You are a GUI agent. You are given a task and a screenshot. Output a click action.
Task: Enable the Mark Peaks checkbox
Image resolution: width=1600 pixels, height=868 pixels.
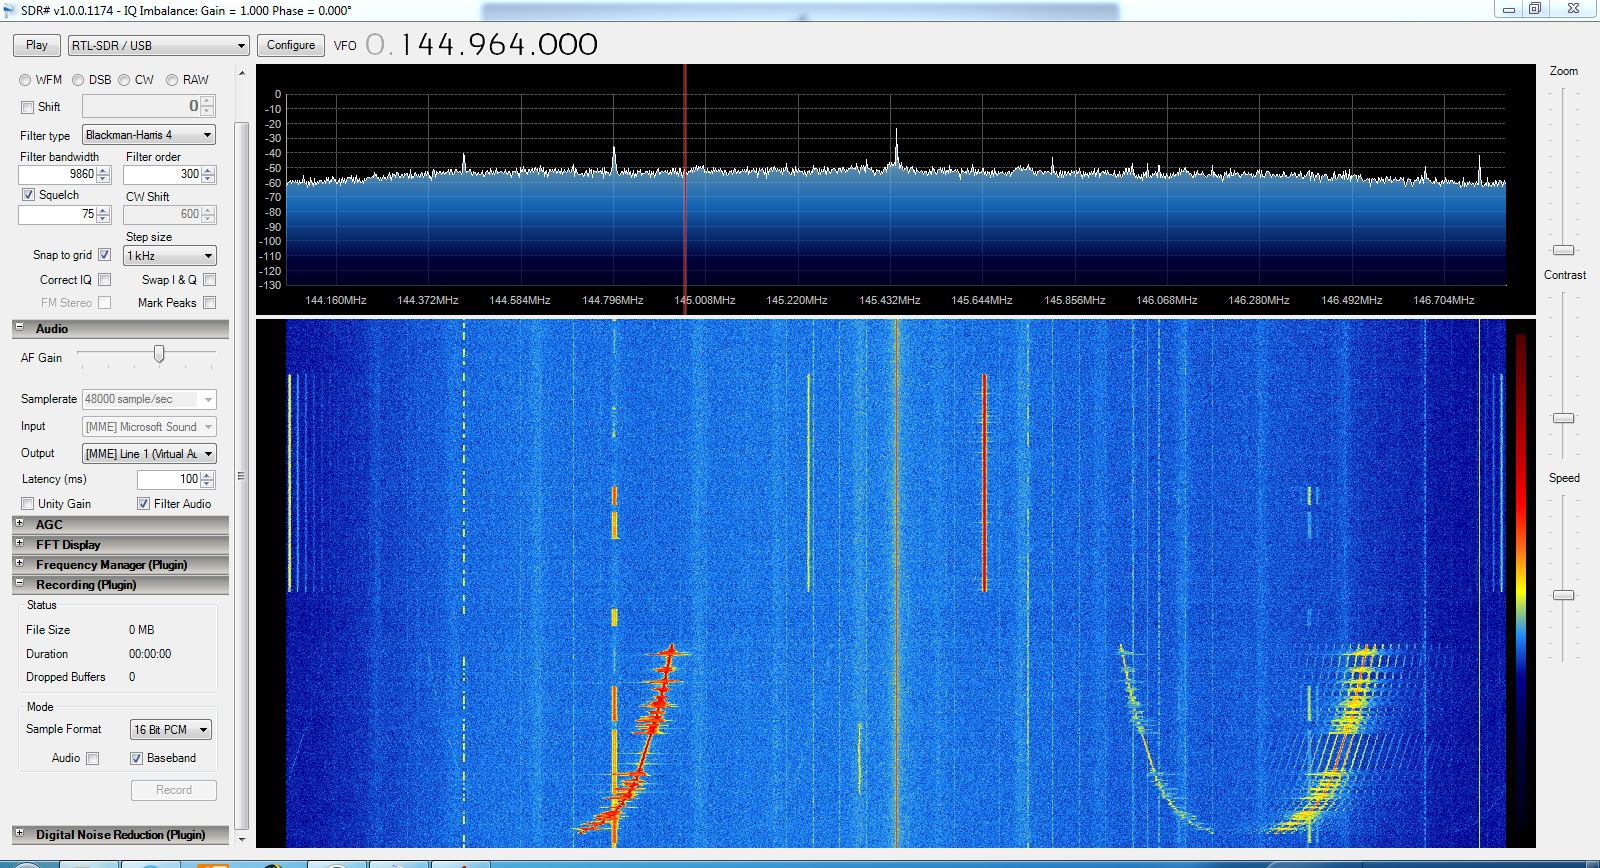pos(209,303)
